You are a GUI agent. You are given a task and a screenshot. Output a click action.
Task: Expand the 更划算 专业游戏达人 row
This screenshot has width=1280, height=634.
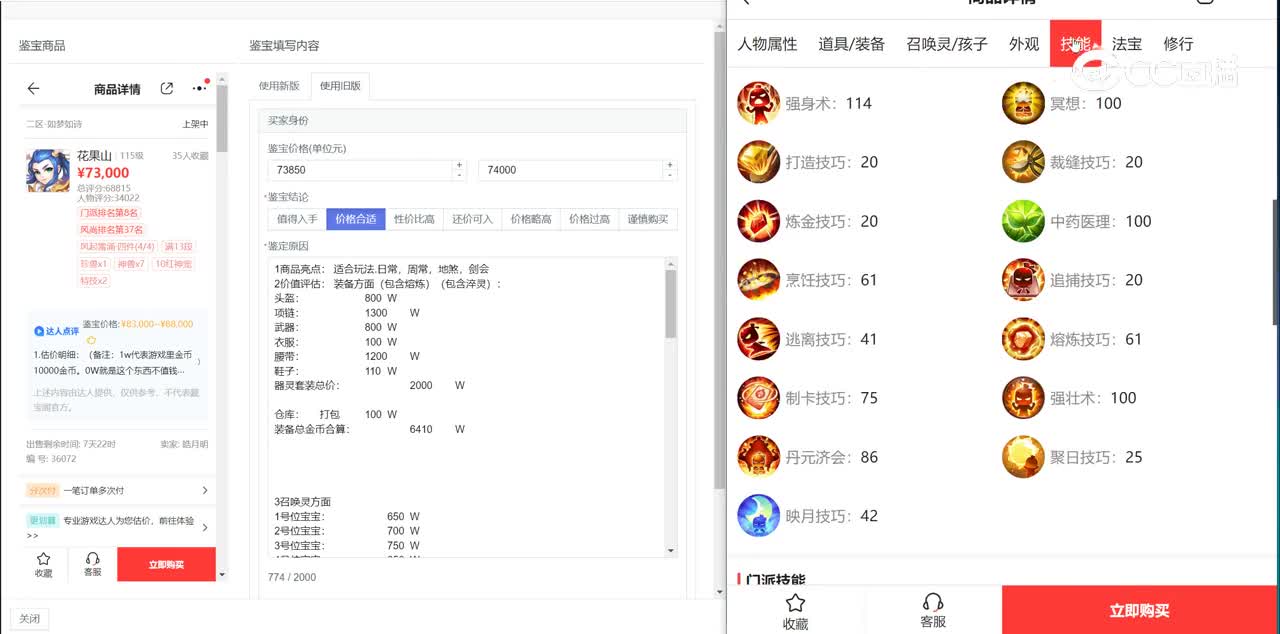tap(119, 527)
